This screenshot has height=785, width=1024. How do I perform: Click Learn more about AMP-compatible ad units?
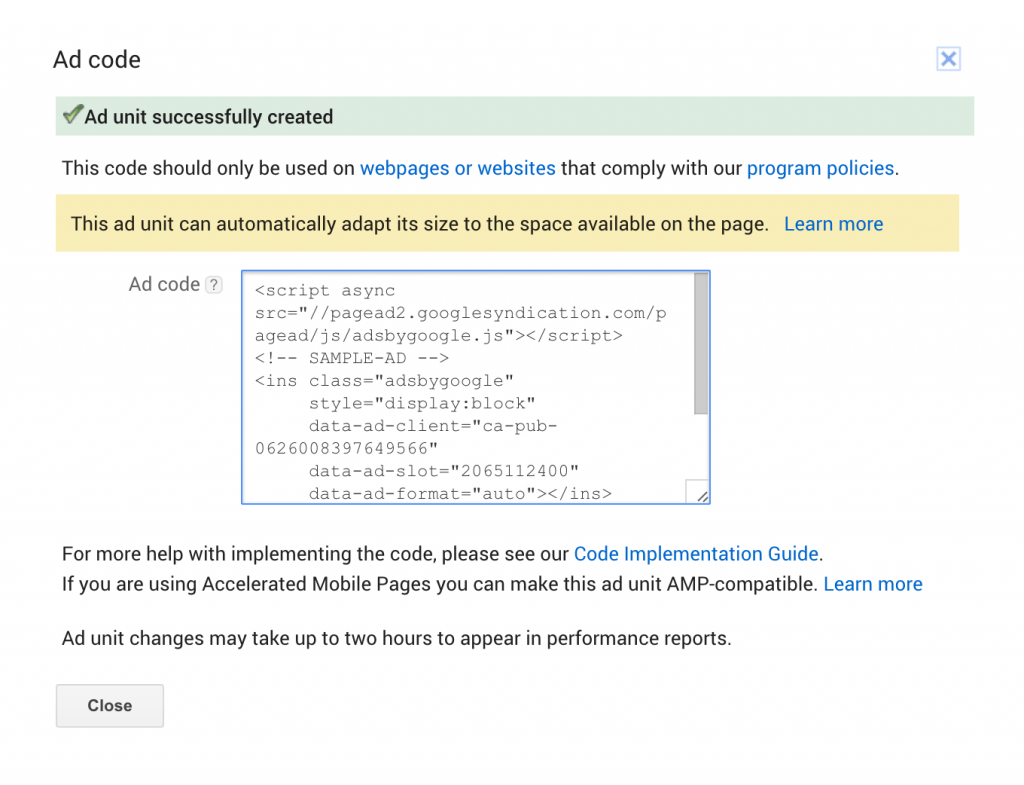(872, 584)
